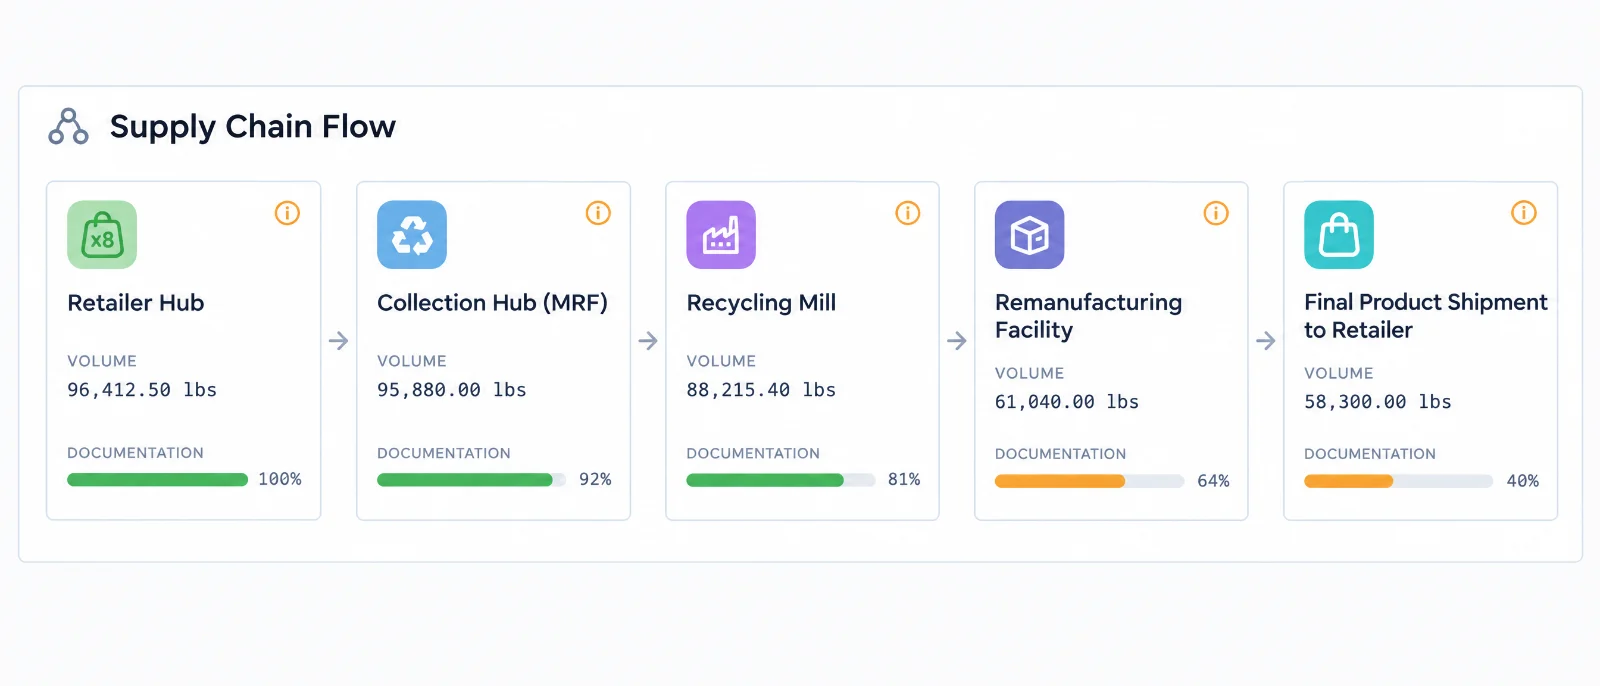
Task: Click the Supply Chain Flow network icon
Action: click(x=68, y=126)
